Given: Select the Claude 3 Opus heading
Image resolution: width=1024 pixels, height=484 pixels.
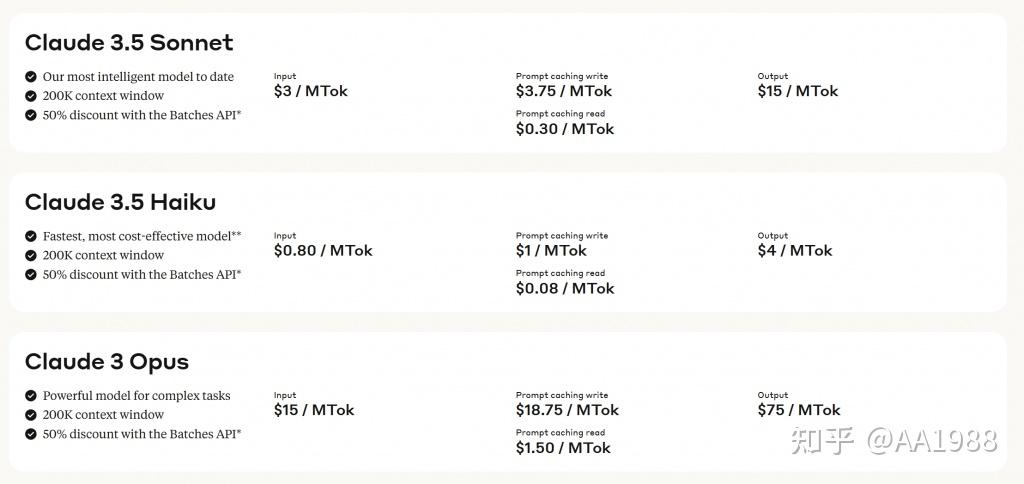Looking at the screenshot, I should (107, 362).
